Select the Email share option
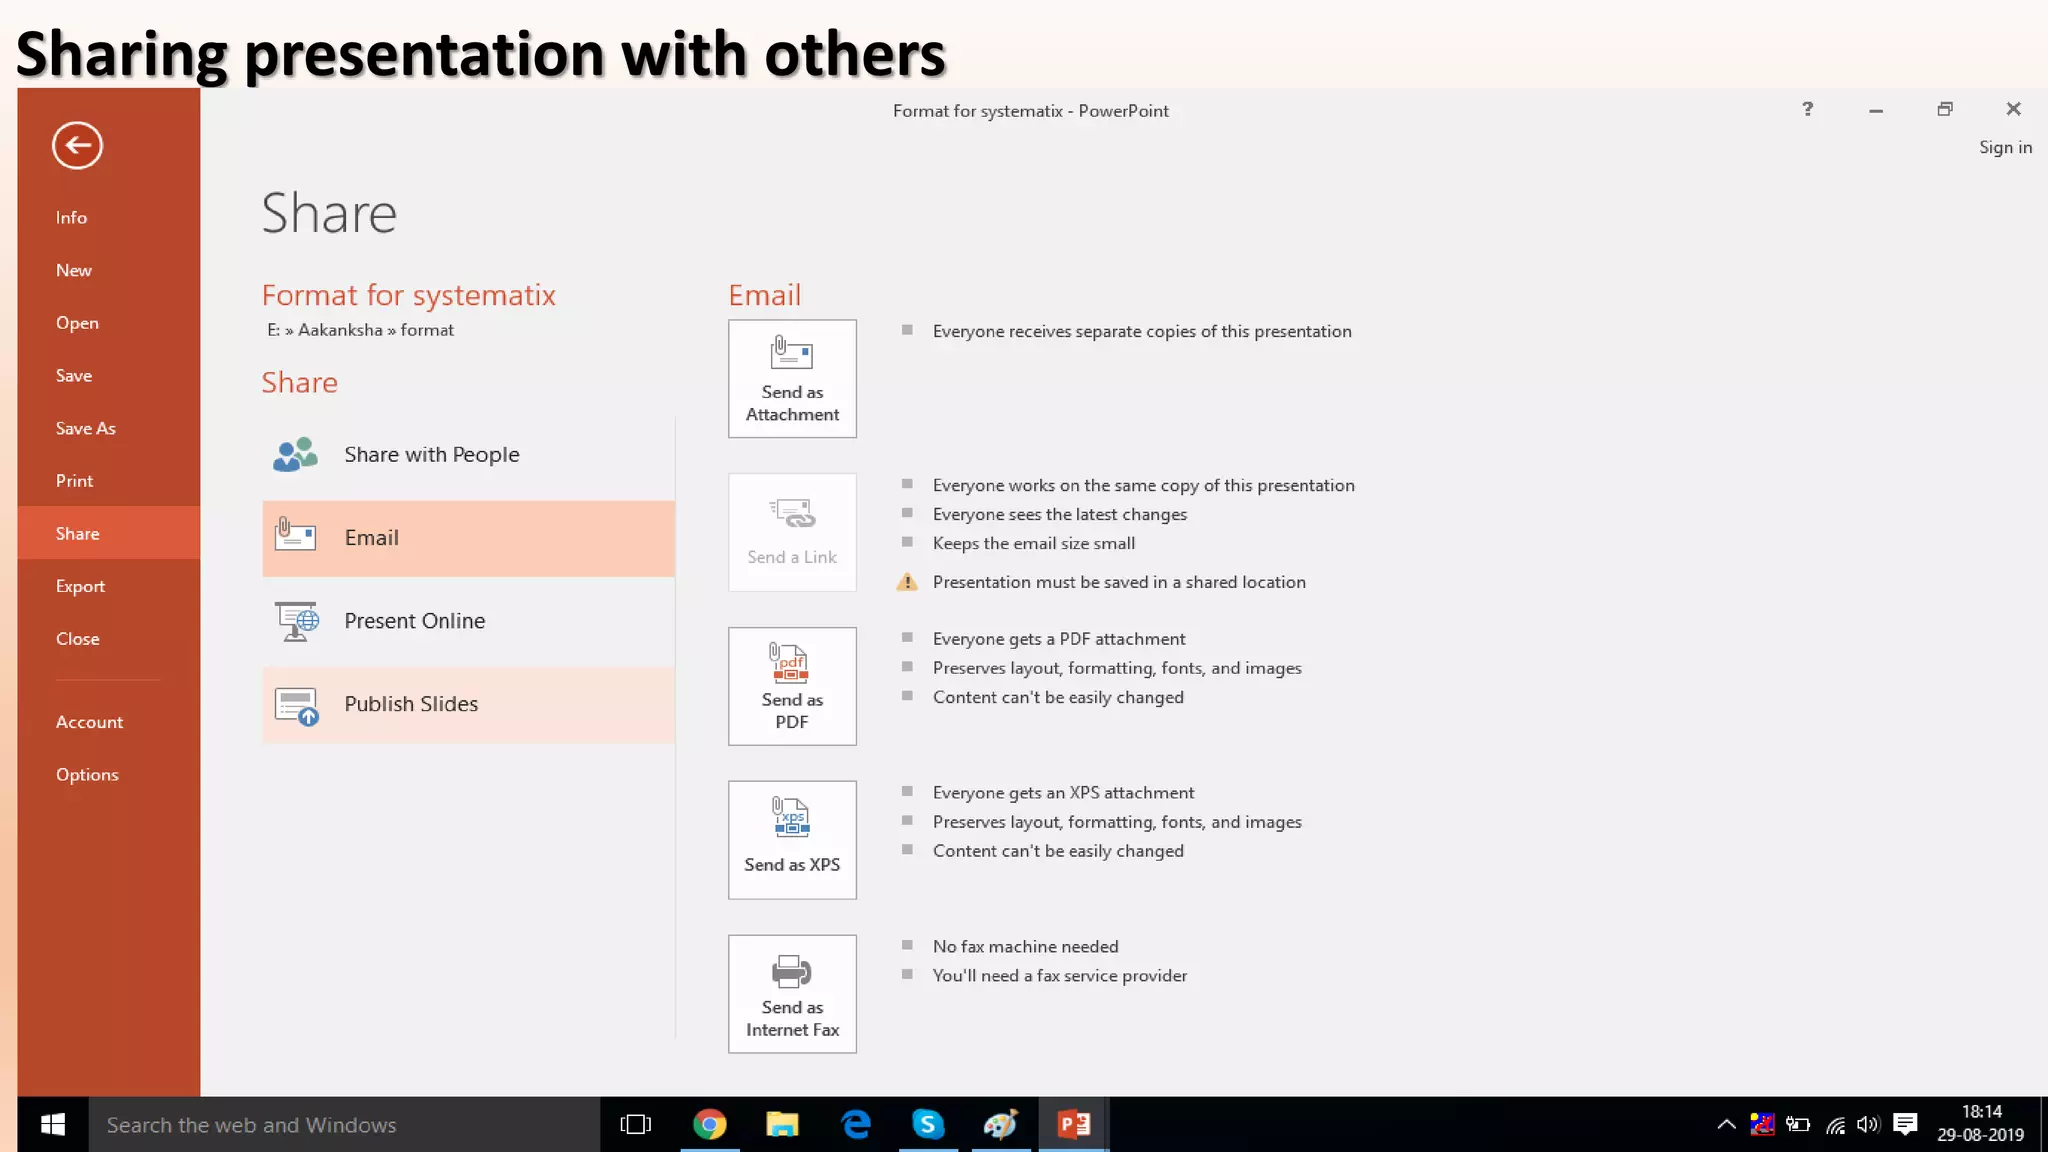The width and height of the screenshot is (2048, 1152). pyautogui.click(x=468, y=538)
